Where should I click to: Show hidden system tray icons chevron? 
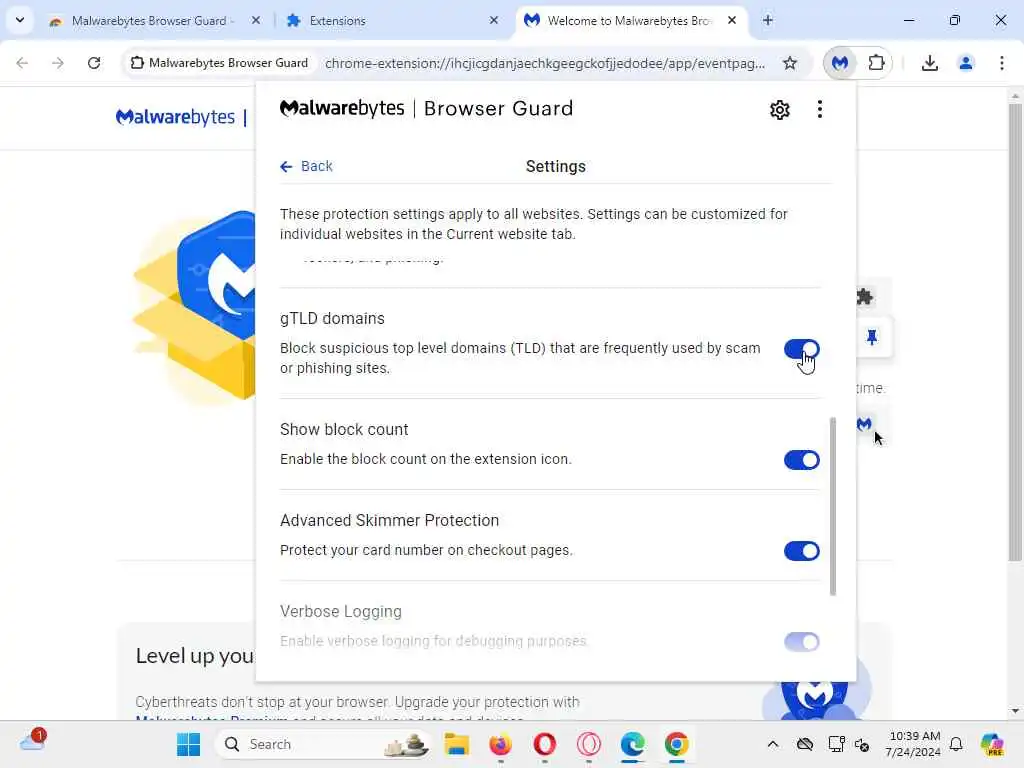[x=773, y=744]
